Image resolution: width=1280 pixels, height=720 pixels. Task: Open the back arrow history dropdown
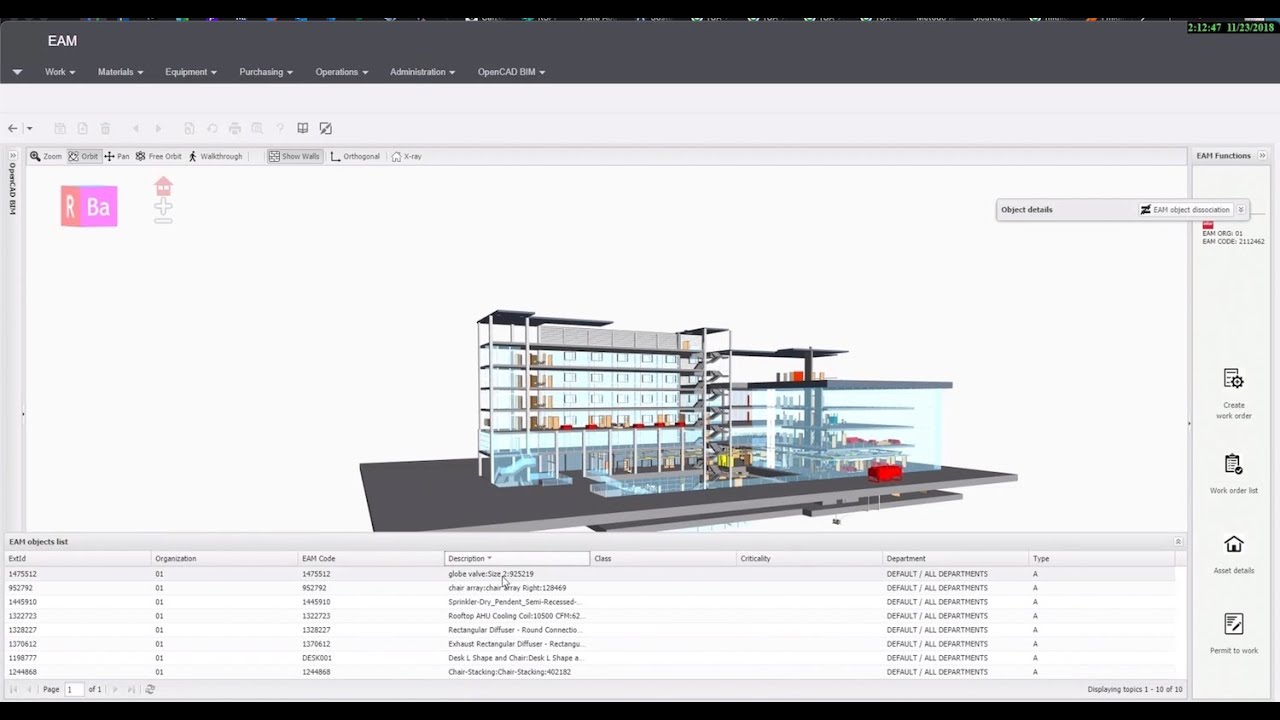(29, 128)
